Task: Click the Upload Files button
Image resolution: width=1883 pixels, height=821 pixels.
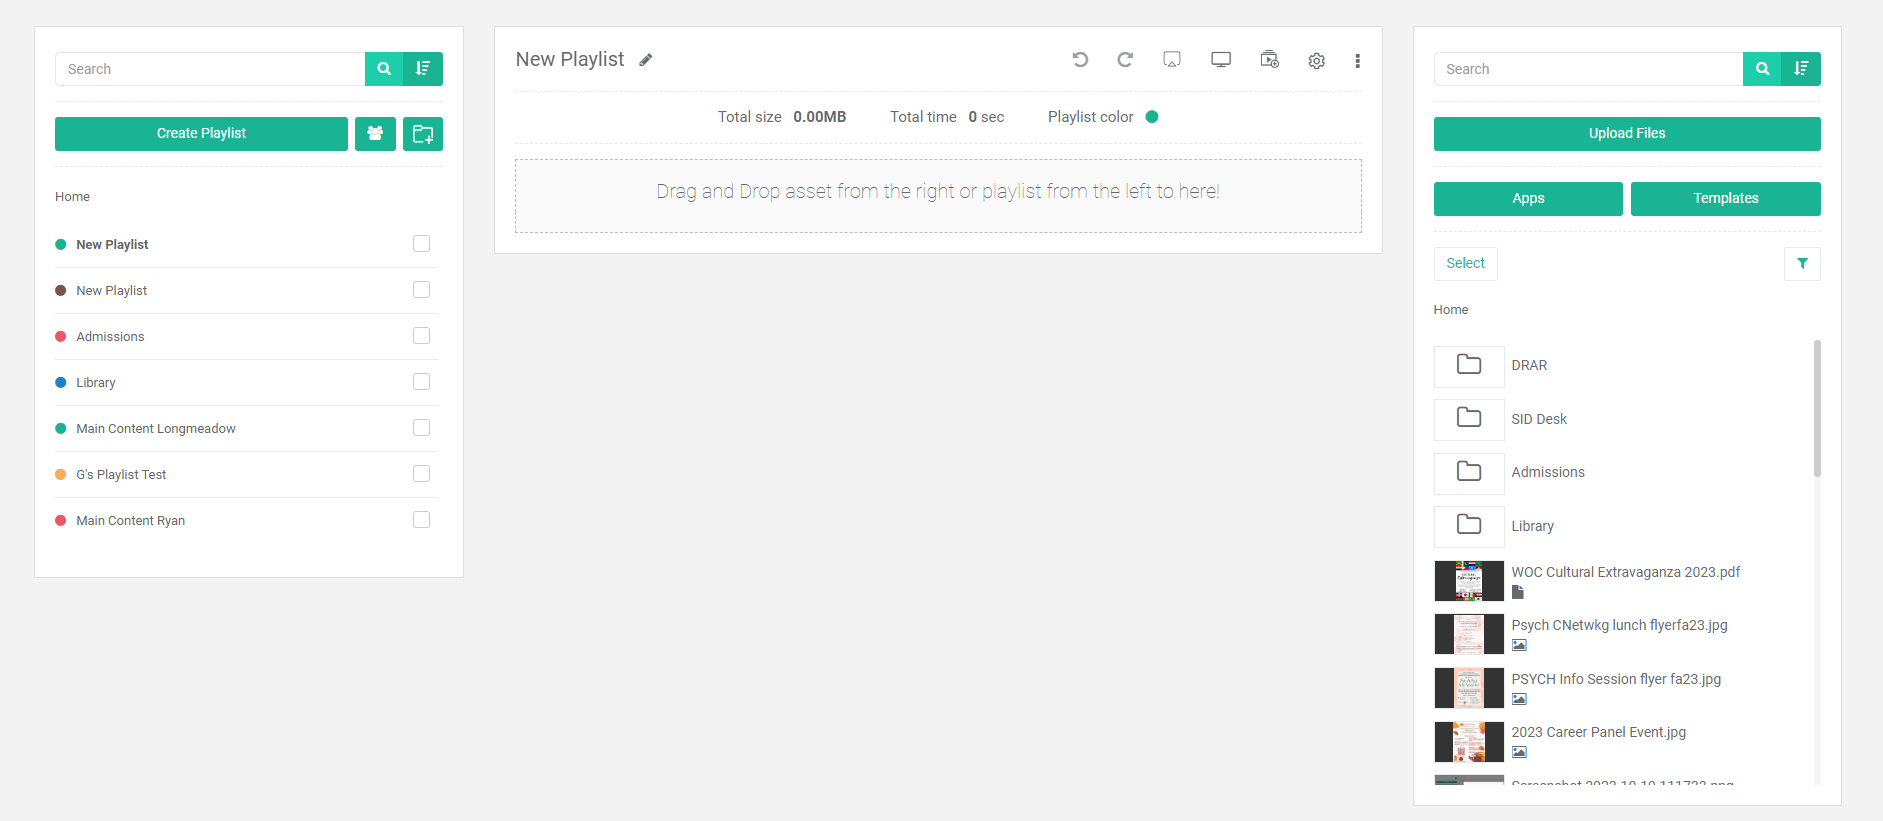Action: point(1626,134)
